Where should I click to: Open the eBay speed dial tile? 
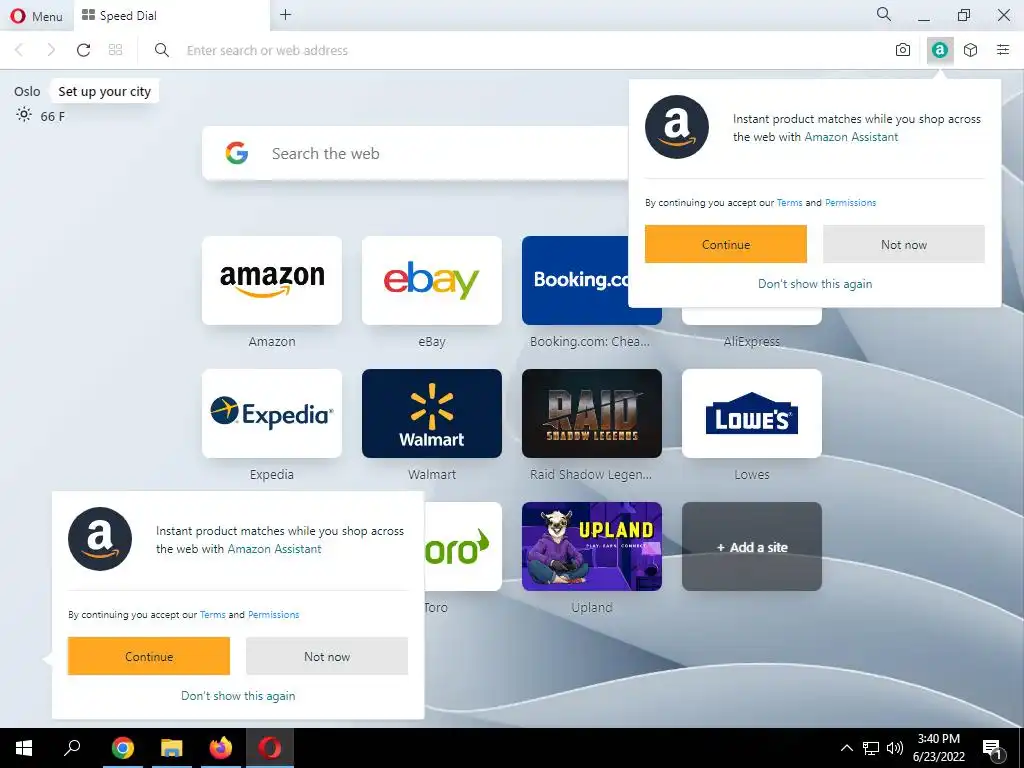click(432, 280)
